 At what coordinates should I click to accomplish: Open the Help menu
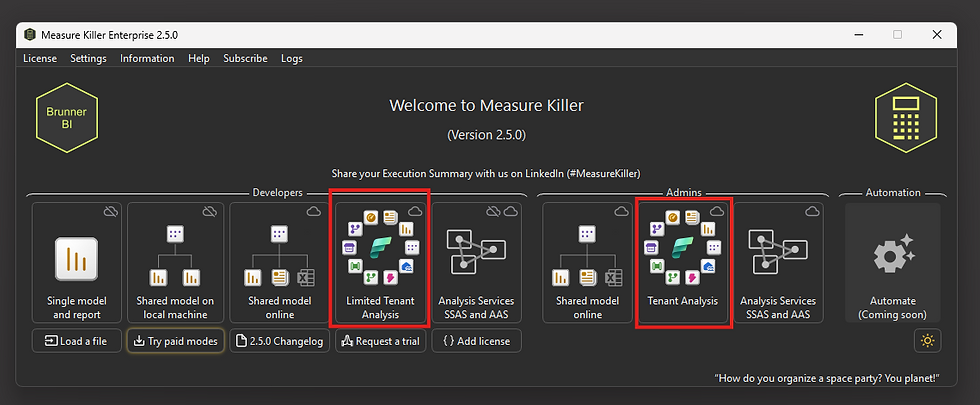(x=199, y=58)
